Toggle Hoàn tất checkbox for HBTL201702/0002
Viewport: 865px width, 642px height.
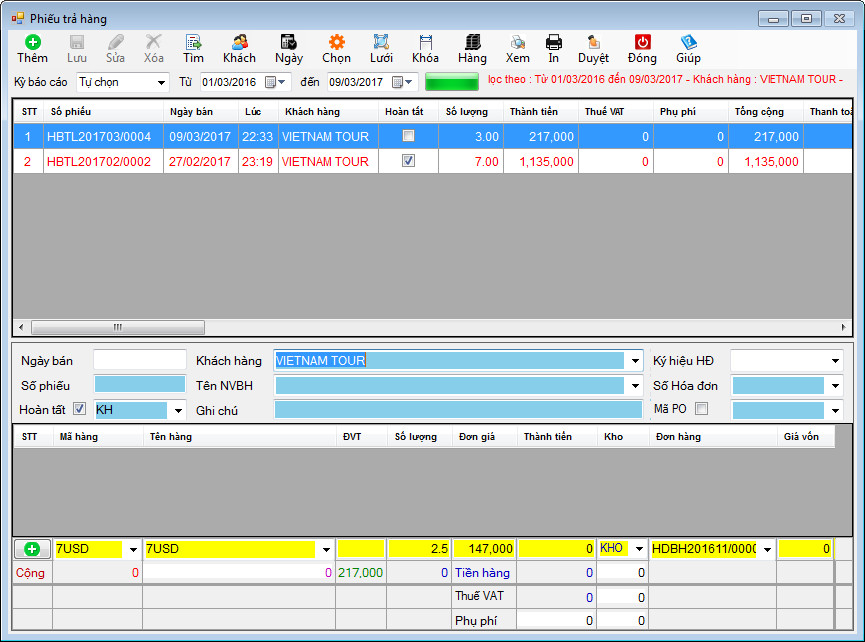pos(408,161)
